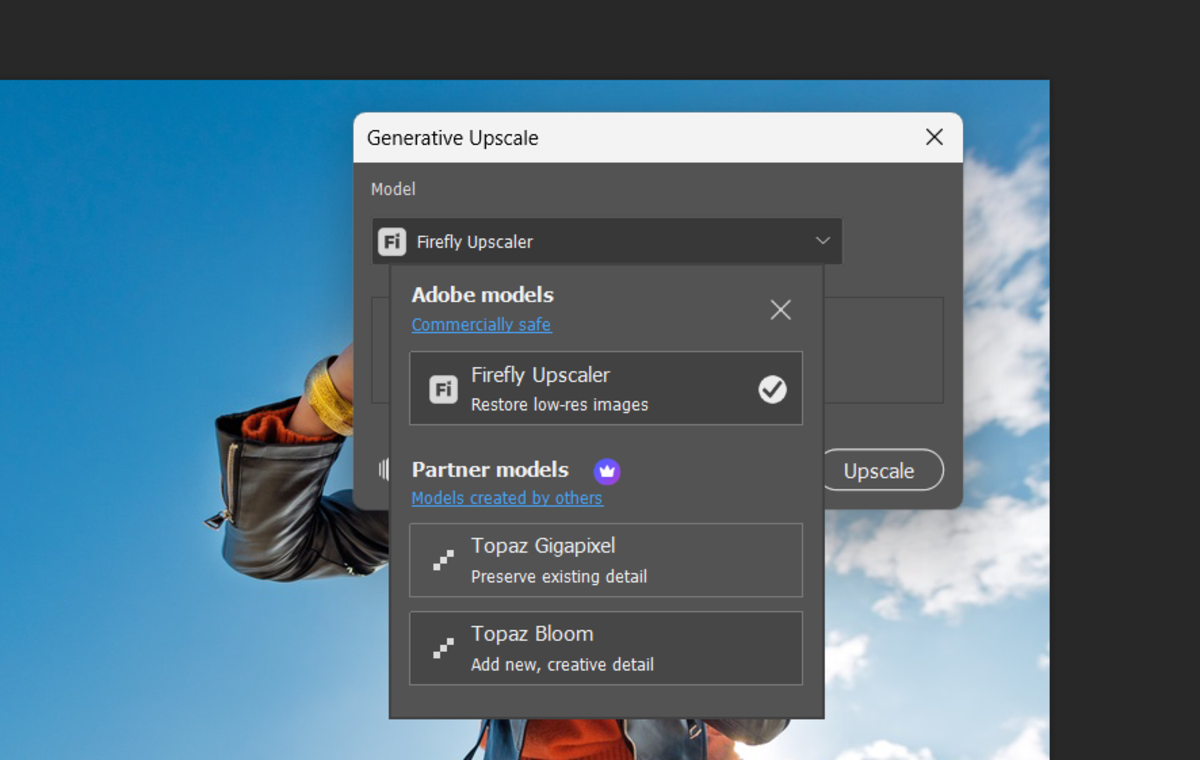The width and height of the screenshot is (1200, 760).
Task: Click the Partner models heading
Action: point(490,470)
